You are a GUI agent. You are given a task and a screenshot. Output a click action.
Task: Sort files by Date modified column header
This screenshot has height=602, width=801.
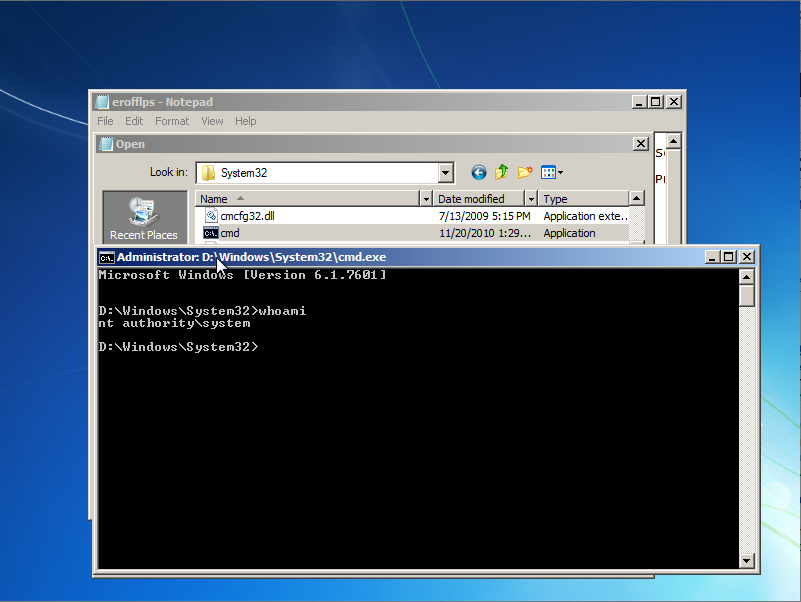[x=479, y=199]
